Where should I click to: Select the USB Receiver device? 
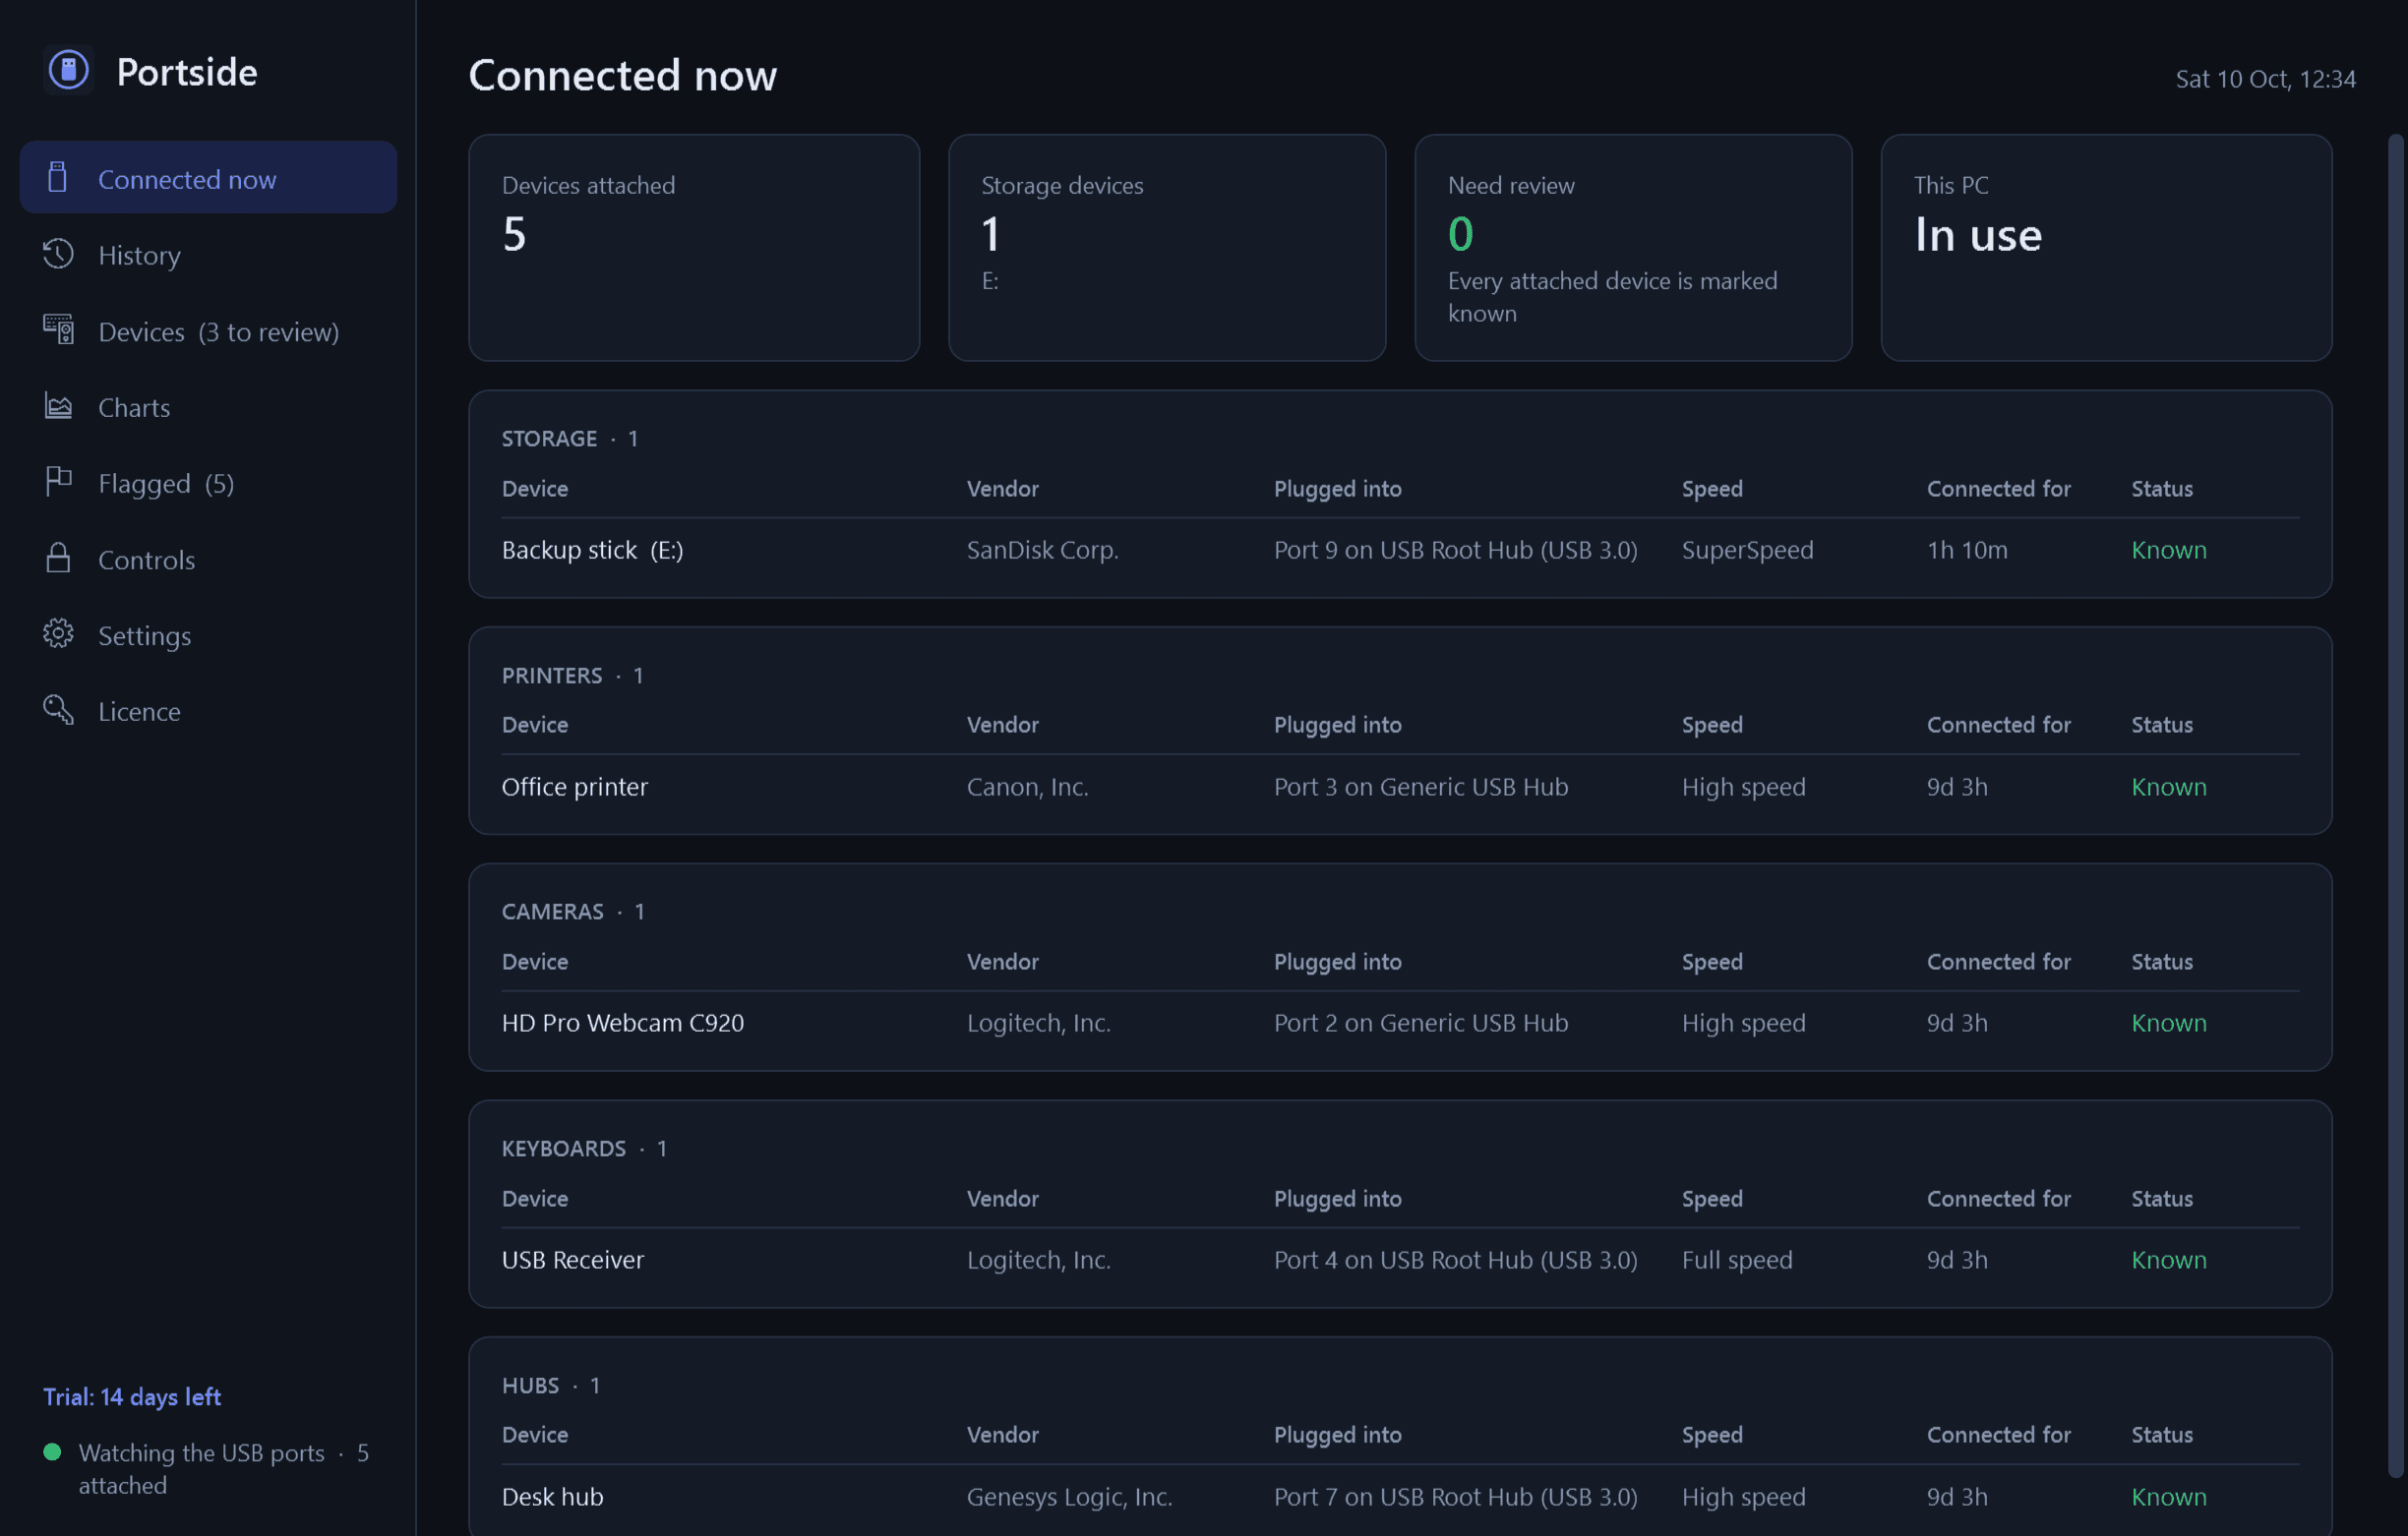pos(573,1260)
